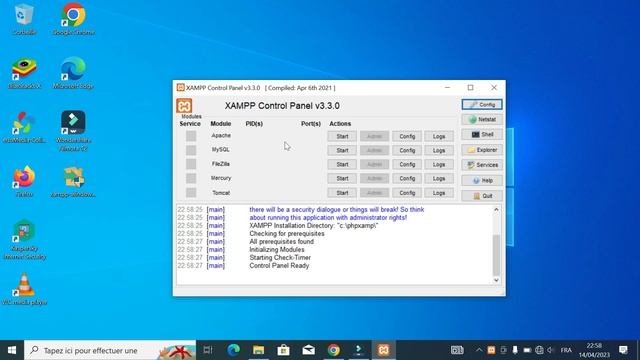Select the XAMPP taskbar icon
Image resolution: width=640 pixels, height=360 pixels.
(x=384, y=350)
